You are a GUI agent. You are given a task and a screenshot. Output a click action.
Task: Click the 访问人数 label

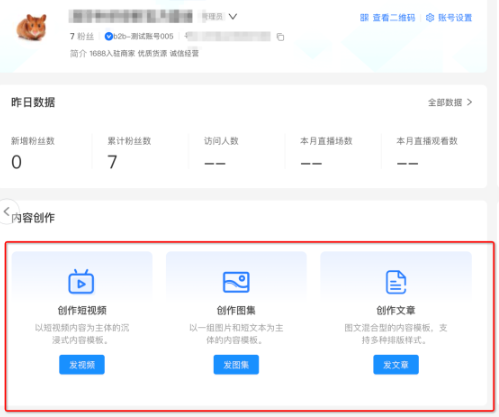click(x=221, y=141)
